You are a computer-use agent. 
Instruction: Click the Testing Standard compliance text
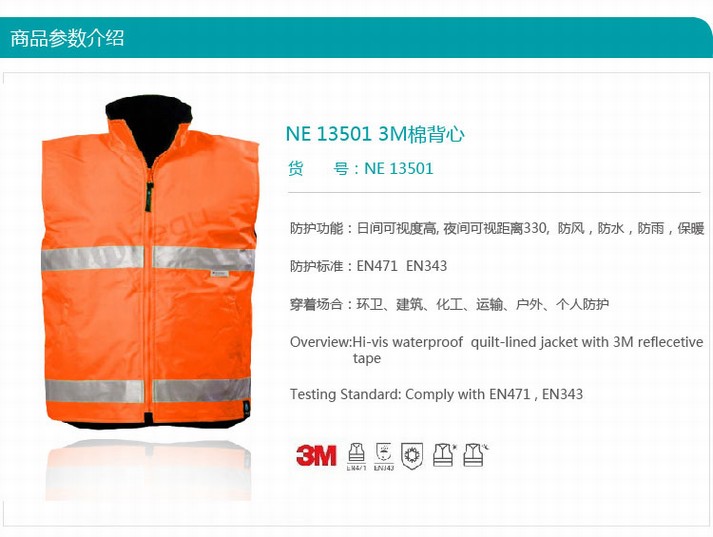[436, 394]
